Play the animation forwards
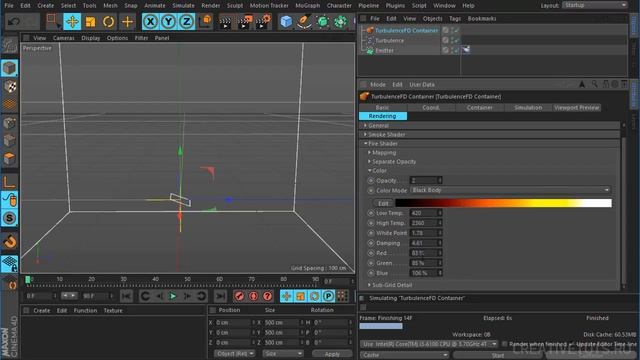Screen dimensions: 640x360 [x=173, y=296]
